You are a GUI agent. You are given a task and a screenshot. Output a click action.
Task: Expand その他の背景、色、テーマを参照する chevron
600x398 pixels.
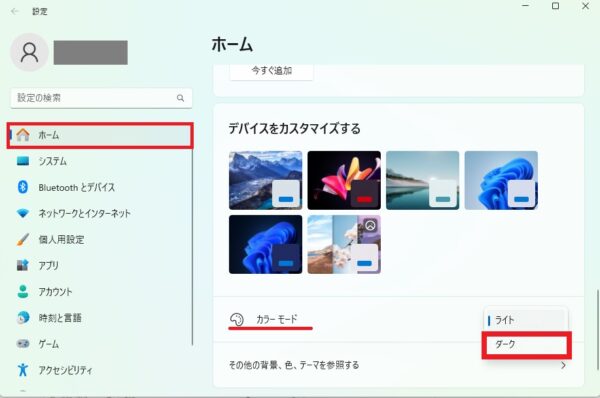tap(563, 365)
